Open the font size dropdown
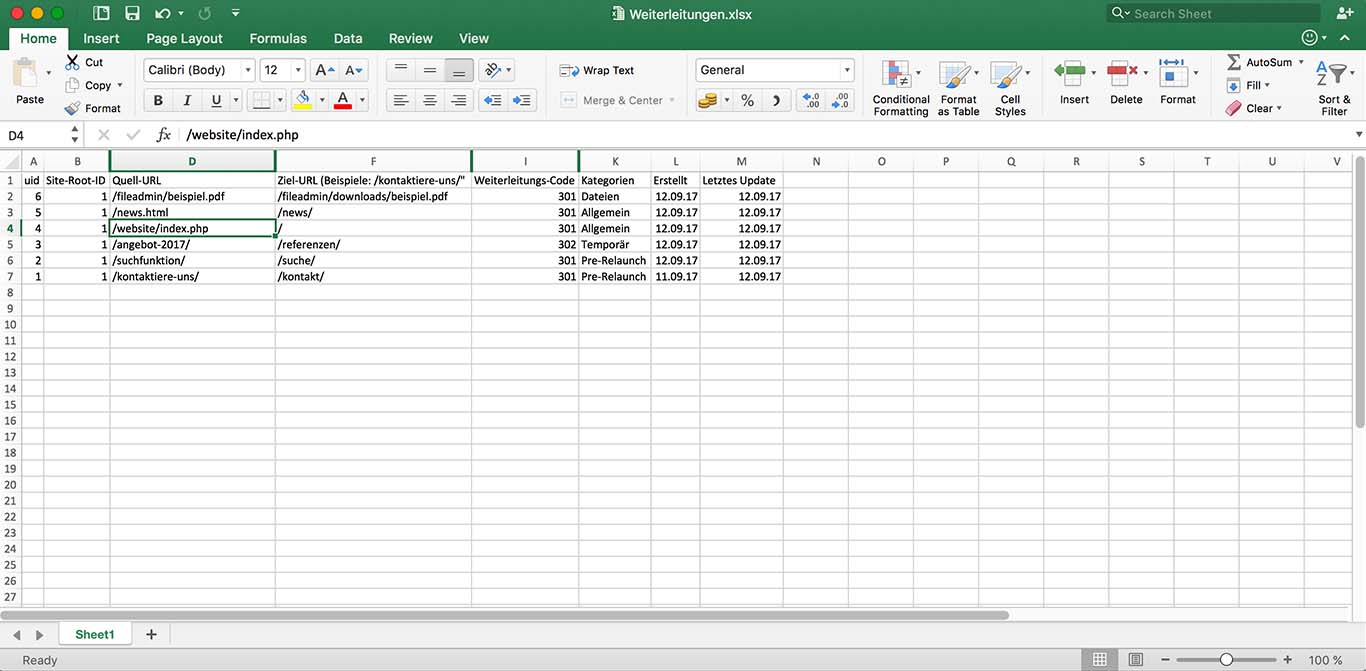The width and height of the screenshot is (1366, 671). [296, 69]
